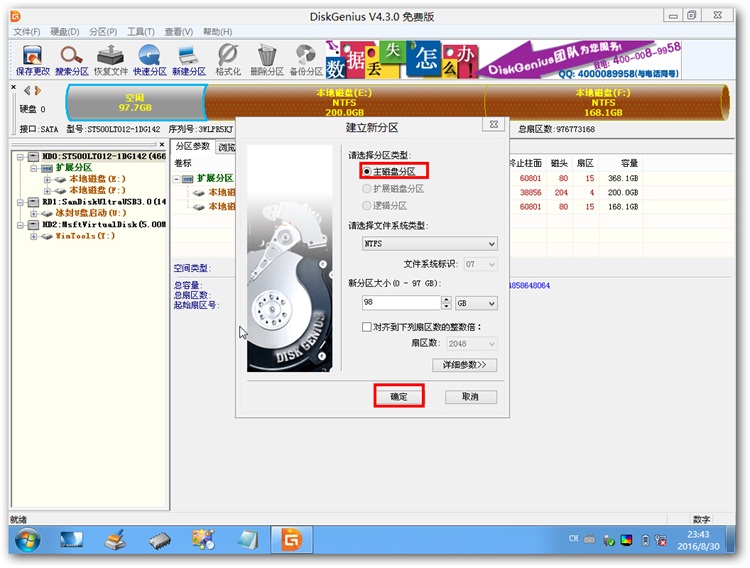Open the memory chip taskbar icon
This screenshot has width=750, height=568.
(159, 541)
